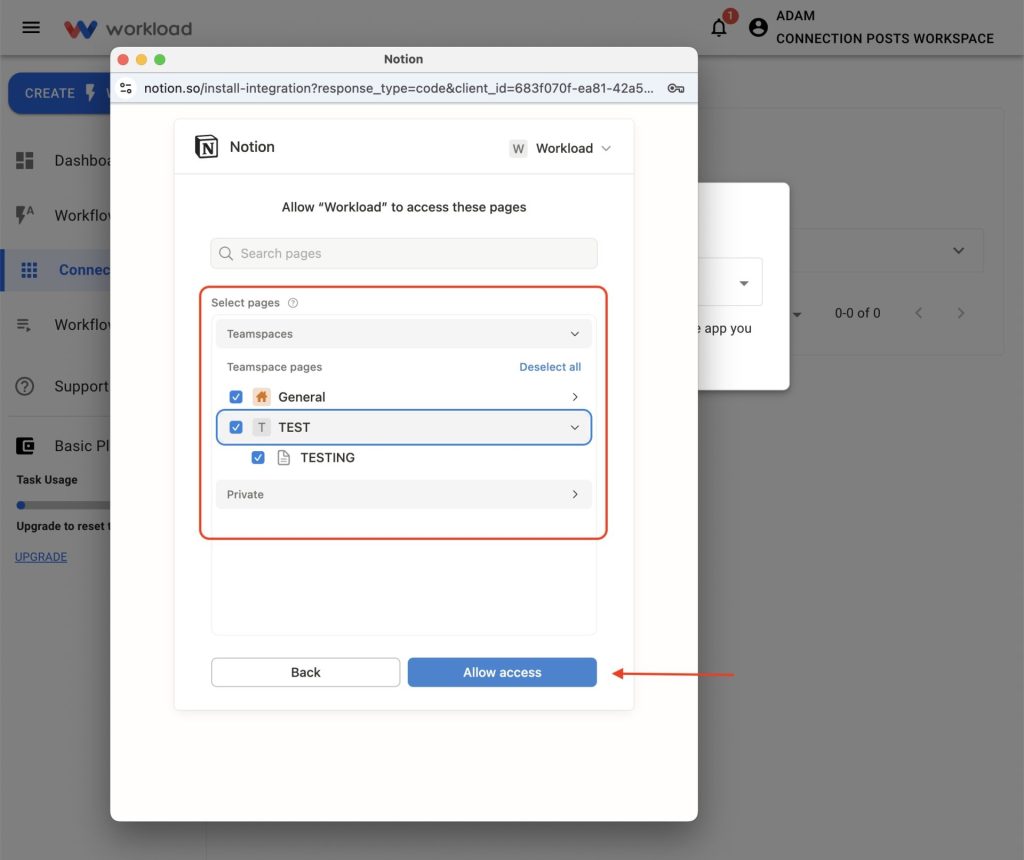Image resolution: width=1024 pixels, height=860 pixels.
Task: Select the TESTING page row label
Action: point(327,457)
